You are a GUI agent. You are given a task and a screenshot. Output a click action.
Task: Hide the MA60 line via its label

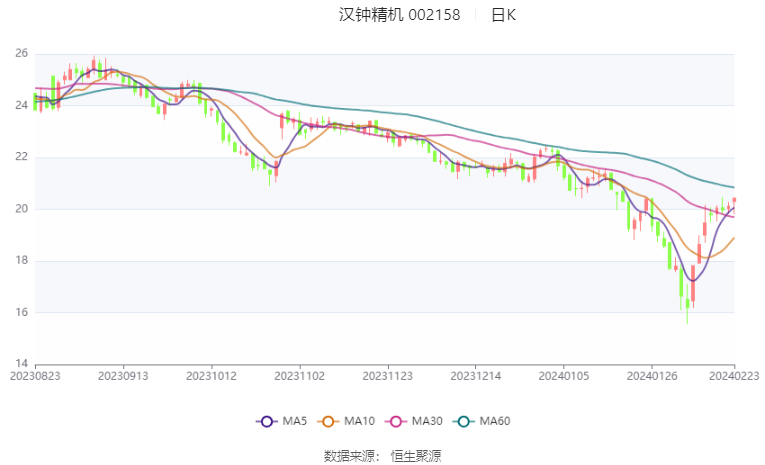pos(495,421)
